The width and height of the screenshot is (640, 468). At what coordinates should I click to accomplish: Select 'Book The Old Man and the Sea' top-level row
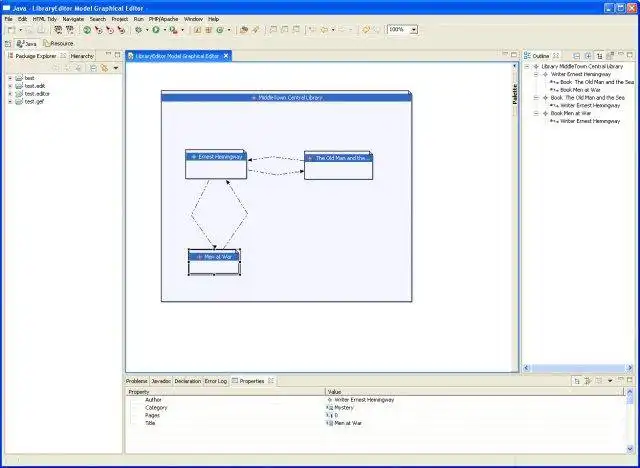click(587, 98)
